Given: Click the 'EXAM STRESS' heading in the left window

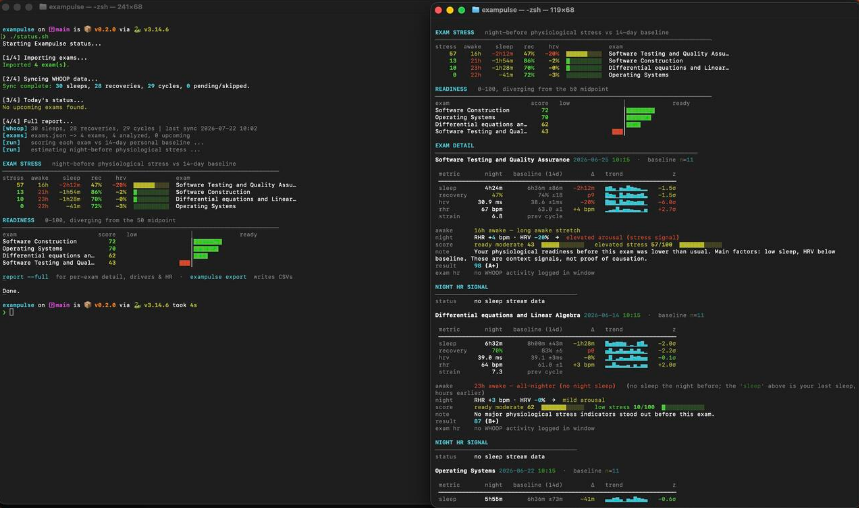Looking at the screenshot, I should click(22, 164).
